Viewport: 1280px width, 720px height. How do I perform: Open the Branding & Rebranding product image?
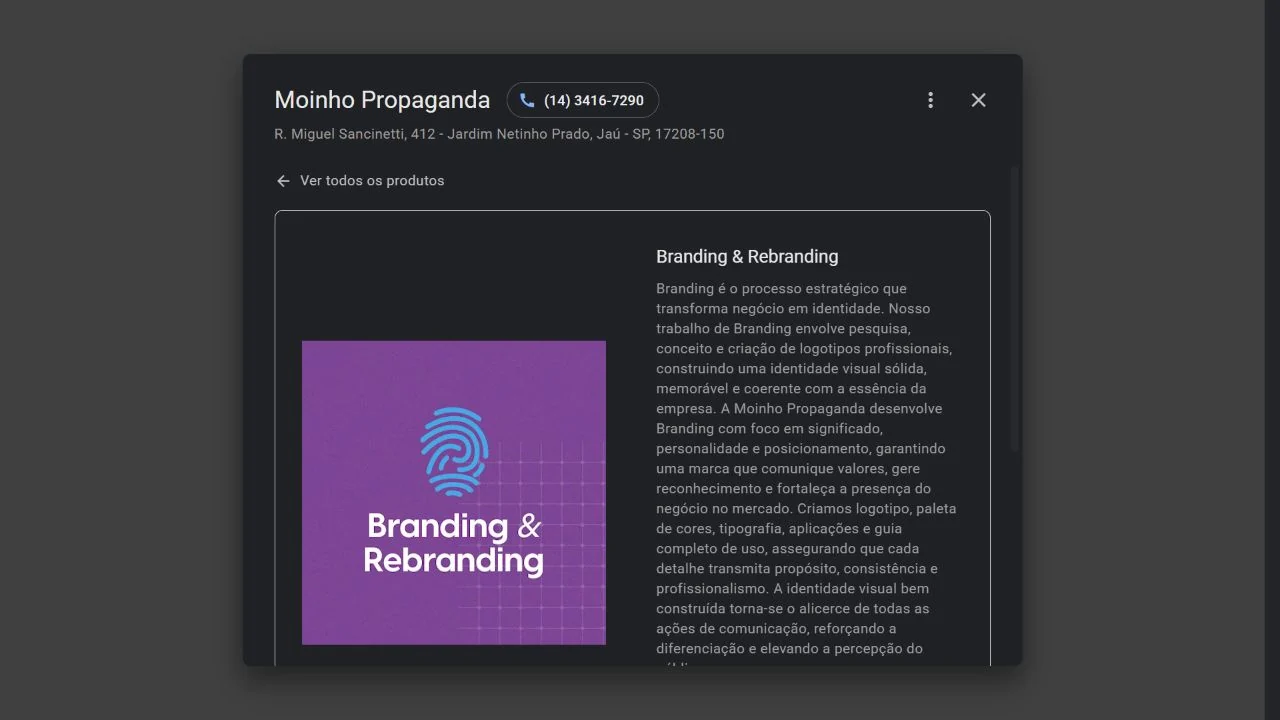coord(454,493)
